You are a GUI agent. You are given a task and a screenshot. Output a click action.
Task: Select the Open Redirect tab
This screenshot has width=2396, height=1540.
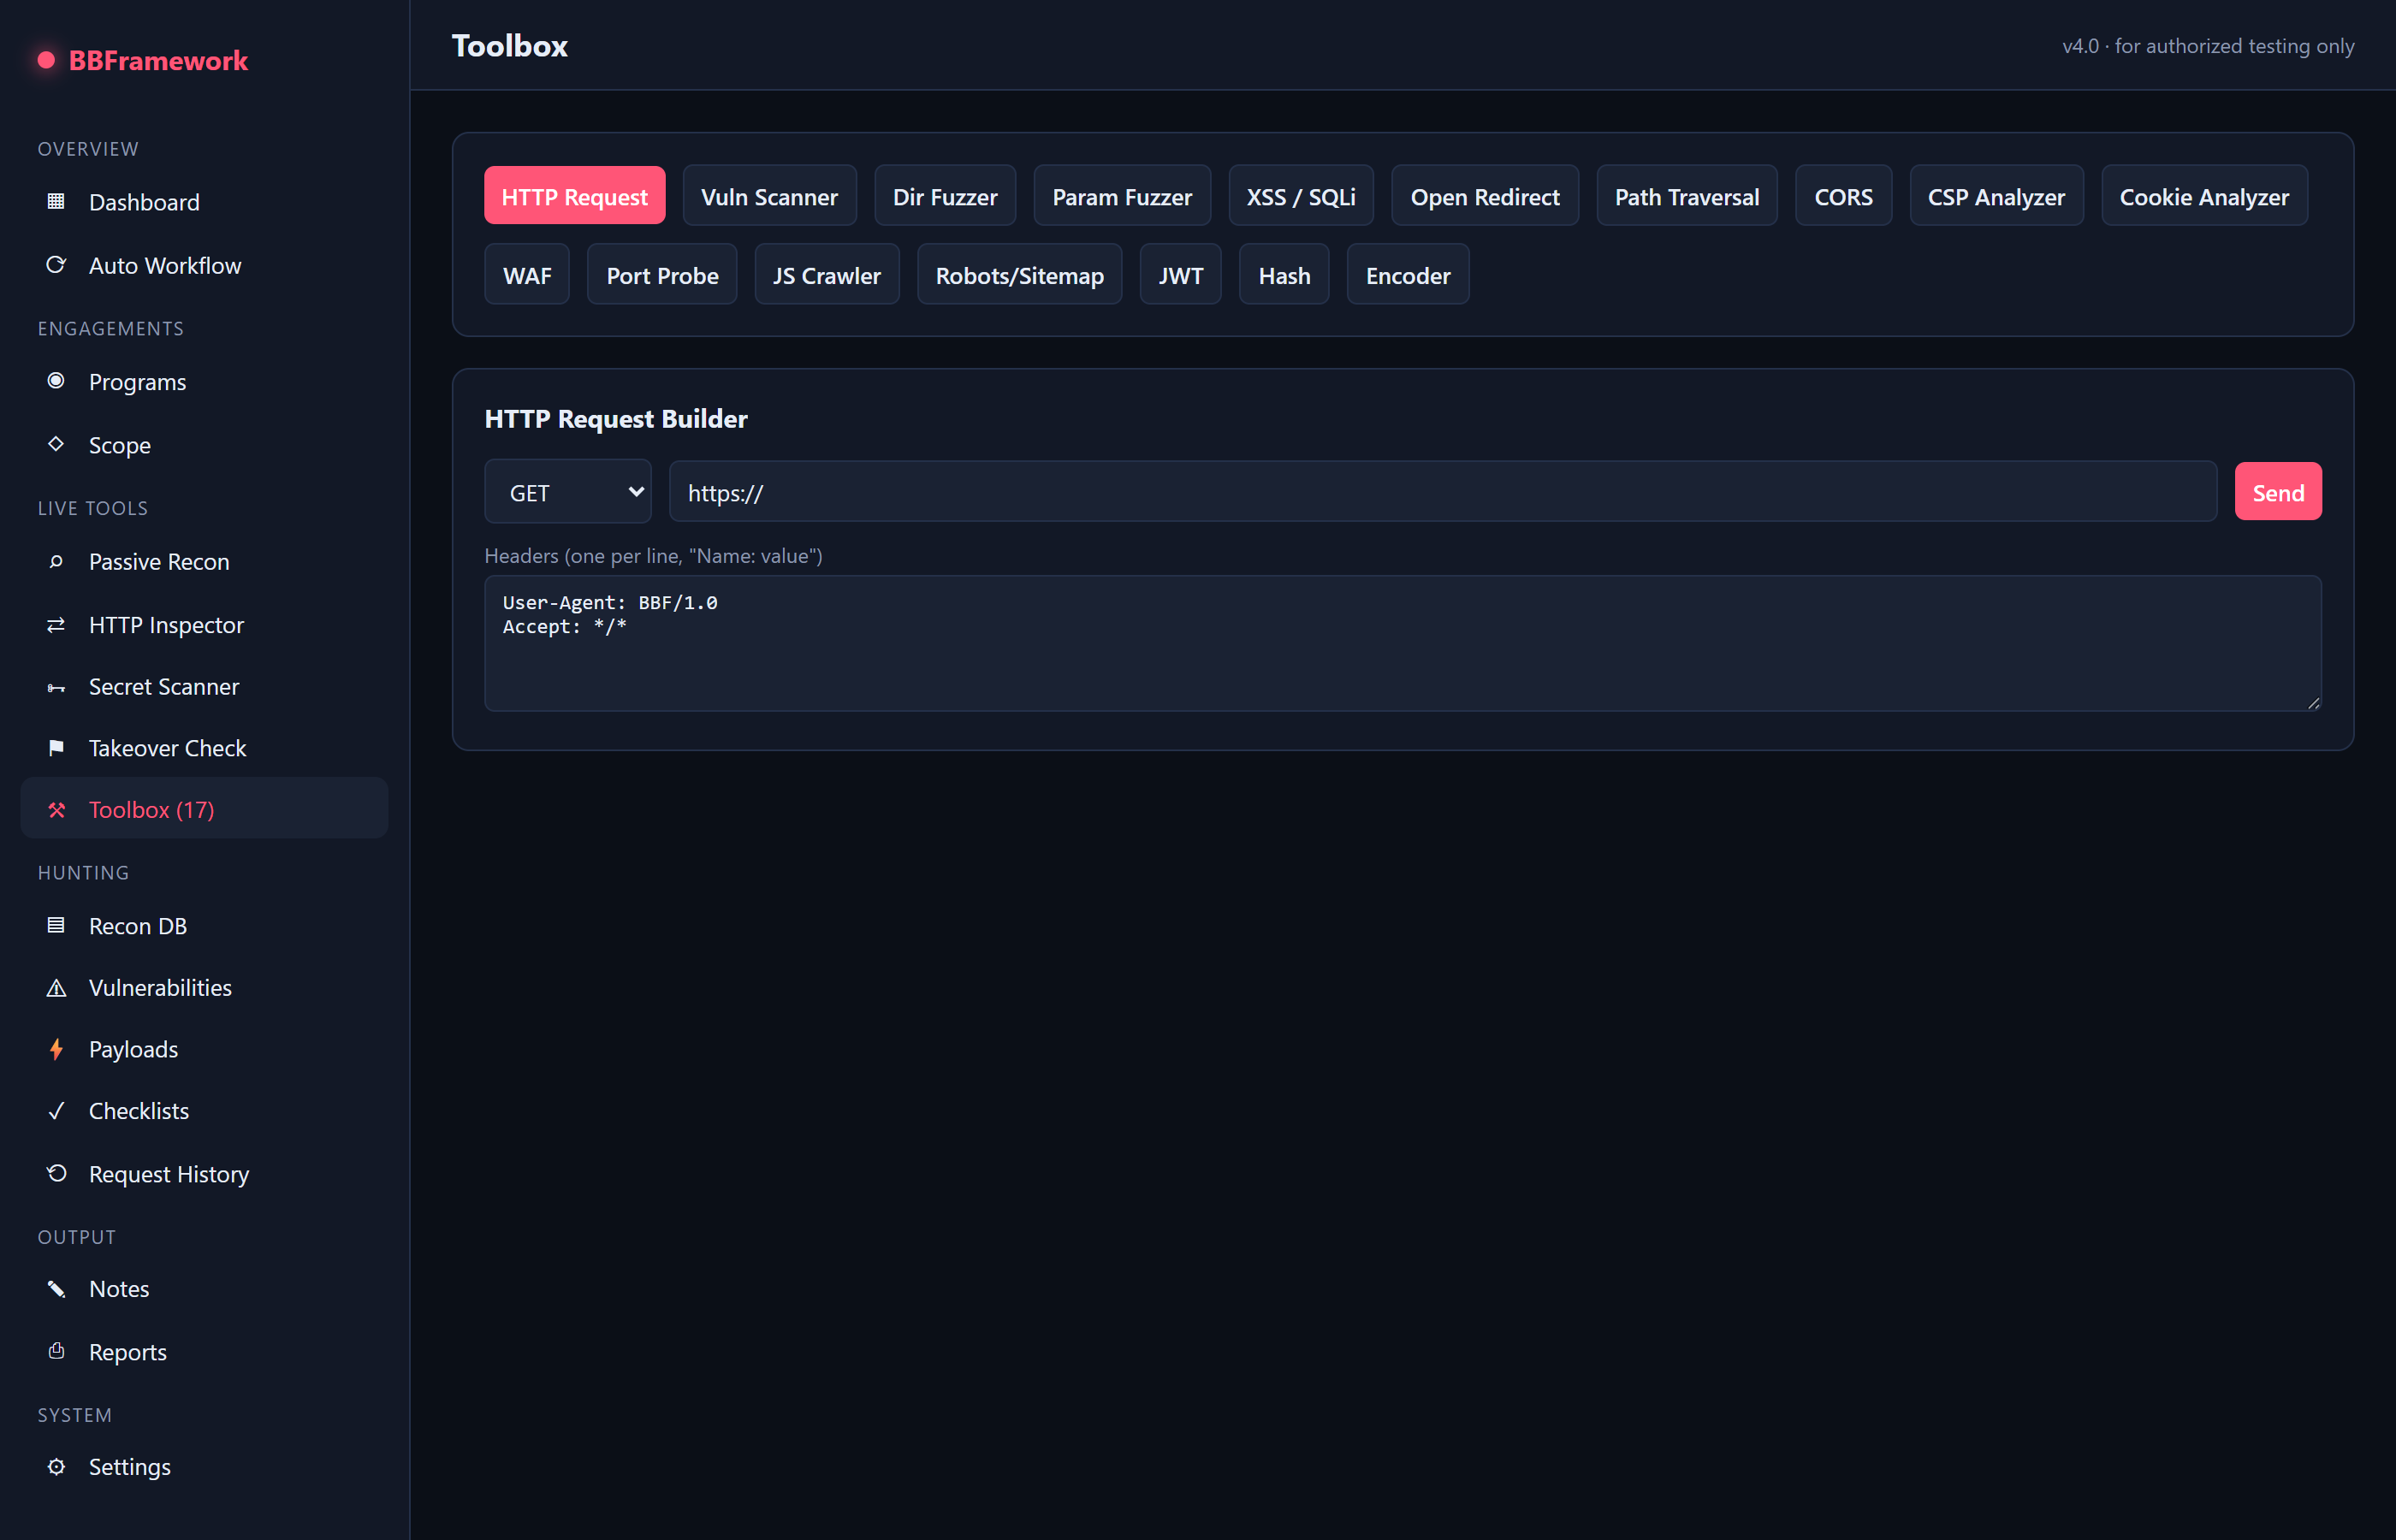(1485, 196)
